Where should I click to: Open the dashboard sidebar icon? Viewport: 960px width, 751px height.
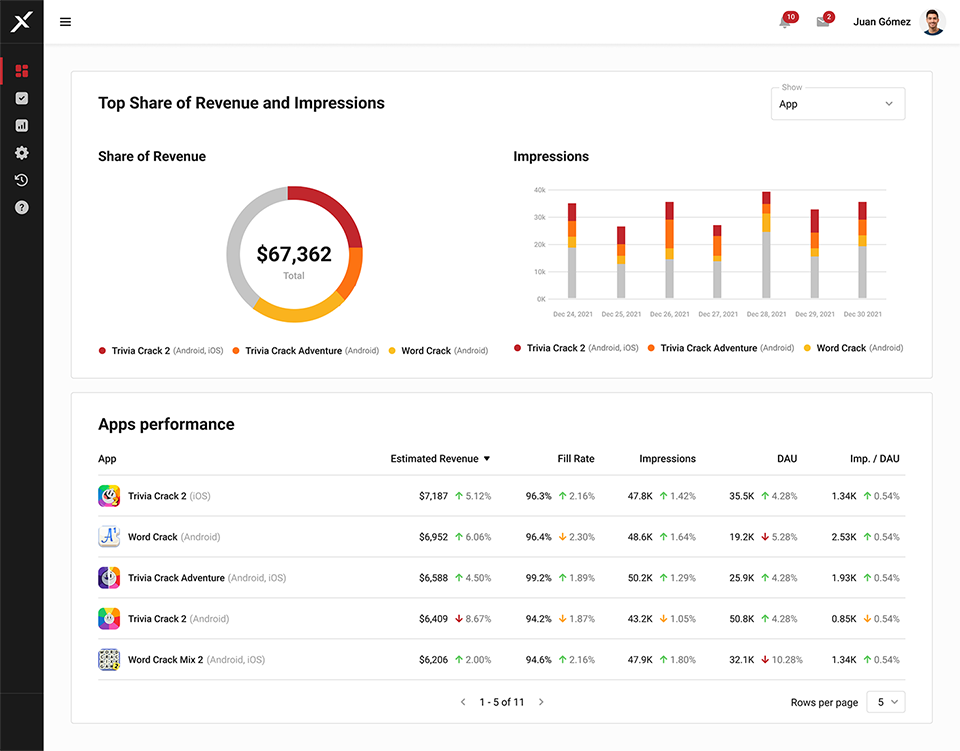(21, 71)
